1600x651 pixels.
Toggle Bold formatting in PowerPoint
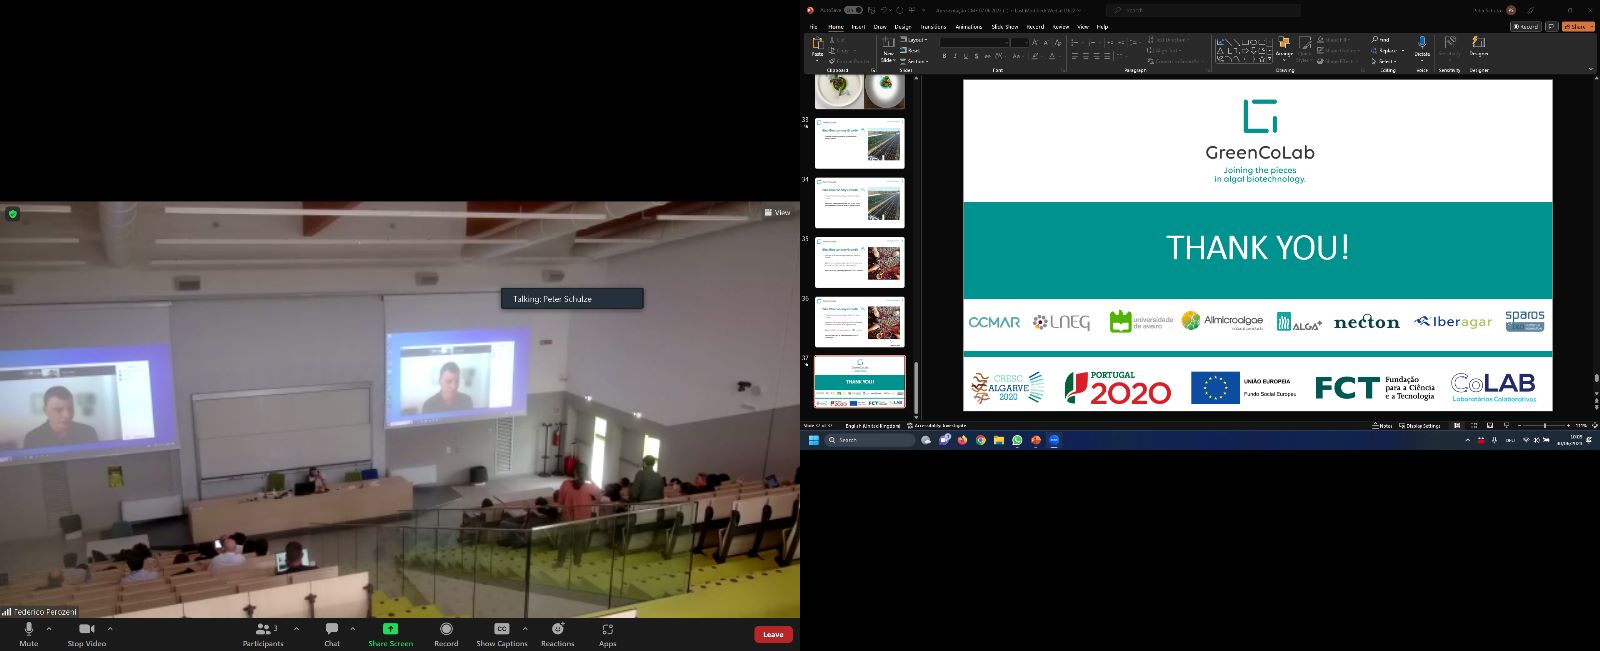[x=944, y=56]
